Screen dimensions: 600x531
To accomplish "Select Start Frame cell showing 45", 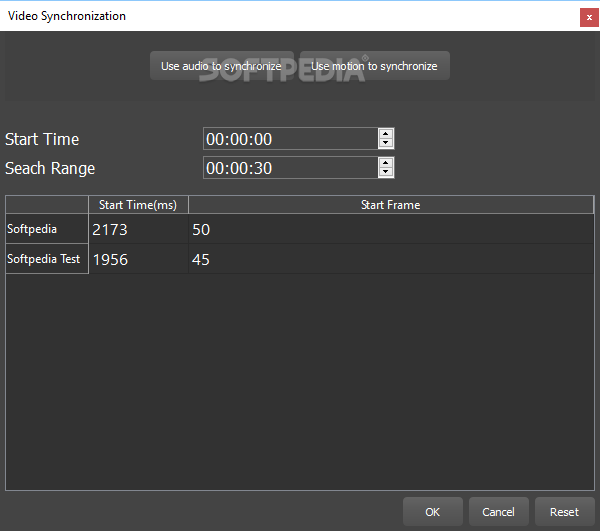I will point(391,259).
